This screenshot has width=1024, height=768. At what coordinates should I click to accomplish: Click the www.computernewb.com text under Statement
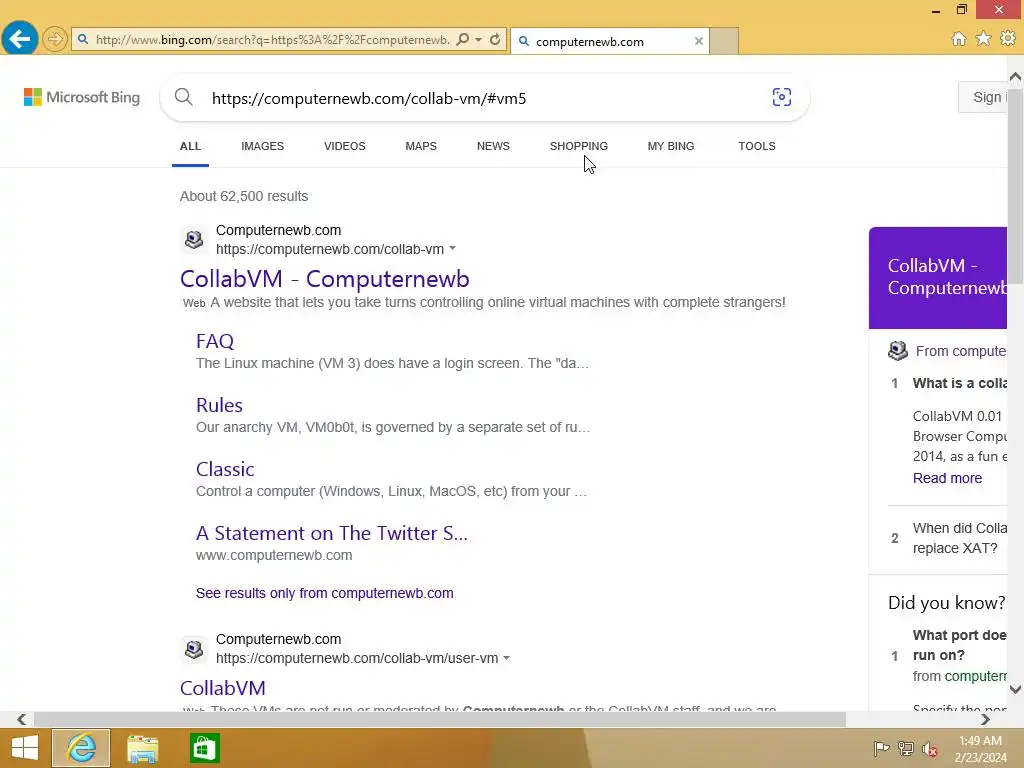pyautogui.click(x=274, y=555)
